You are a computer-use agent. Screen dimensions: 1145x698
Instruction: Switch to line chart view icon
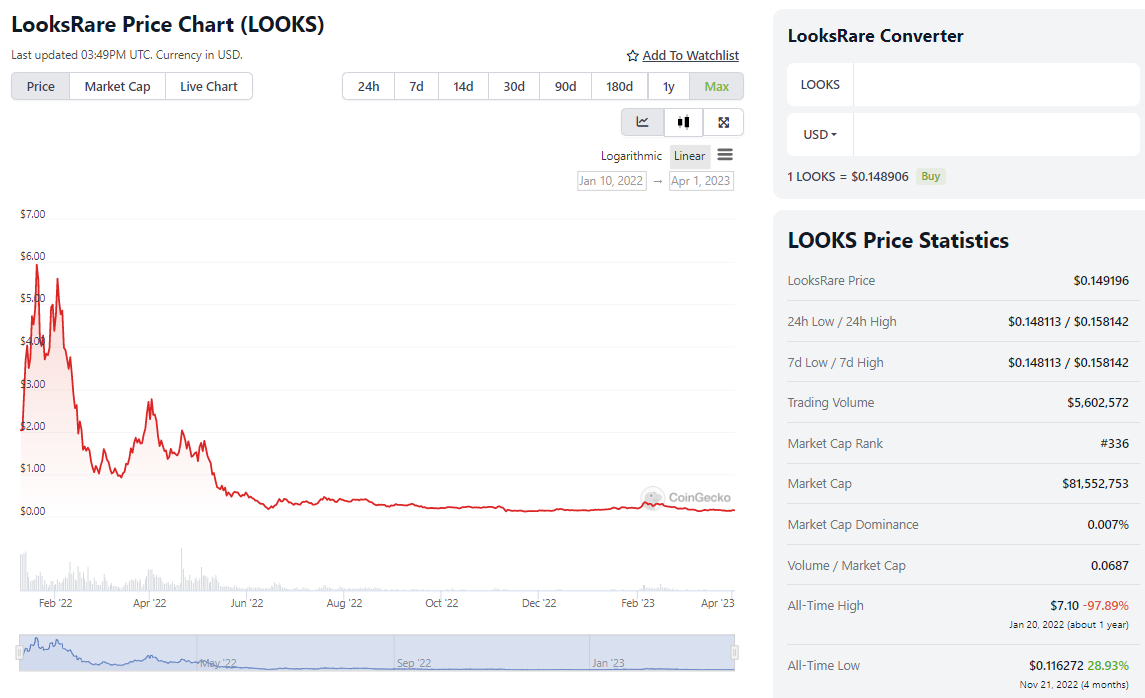click(x=643, y=122)
